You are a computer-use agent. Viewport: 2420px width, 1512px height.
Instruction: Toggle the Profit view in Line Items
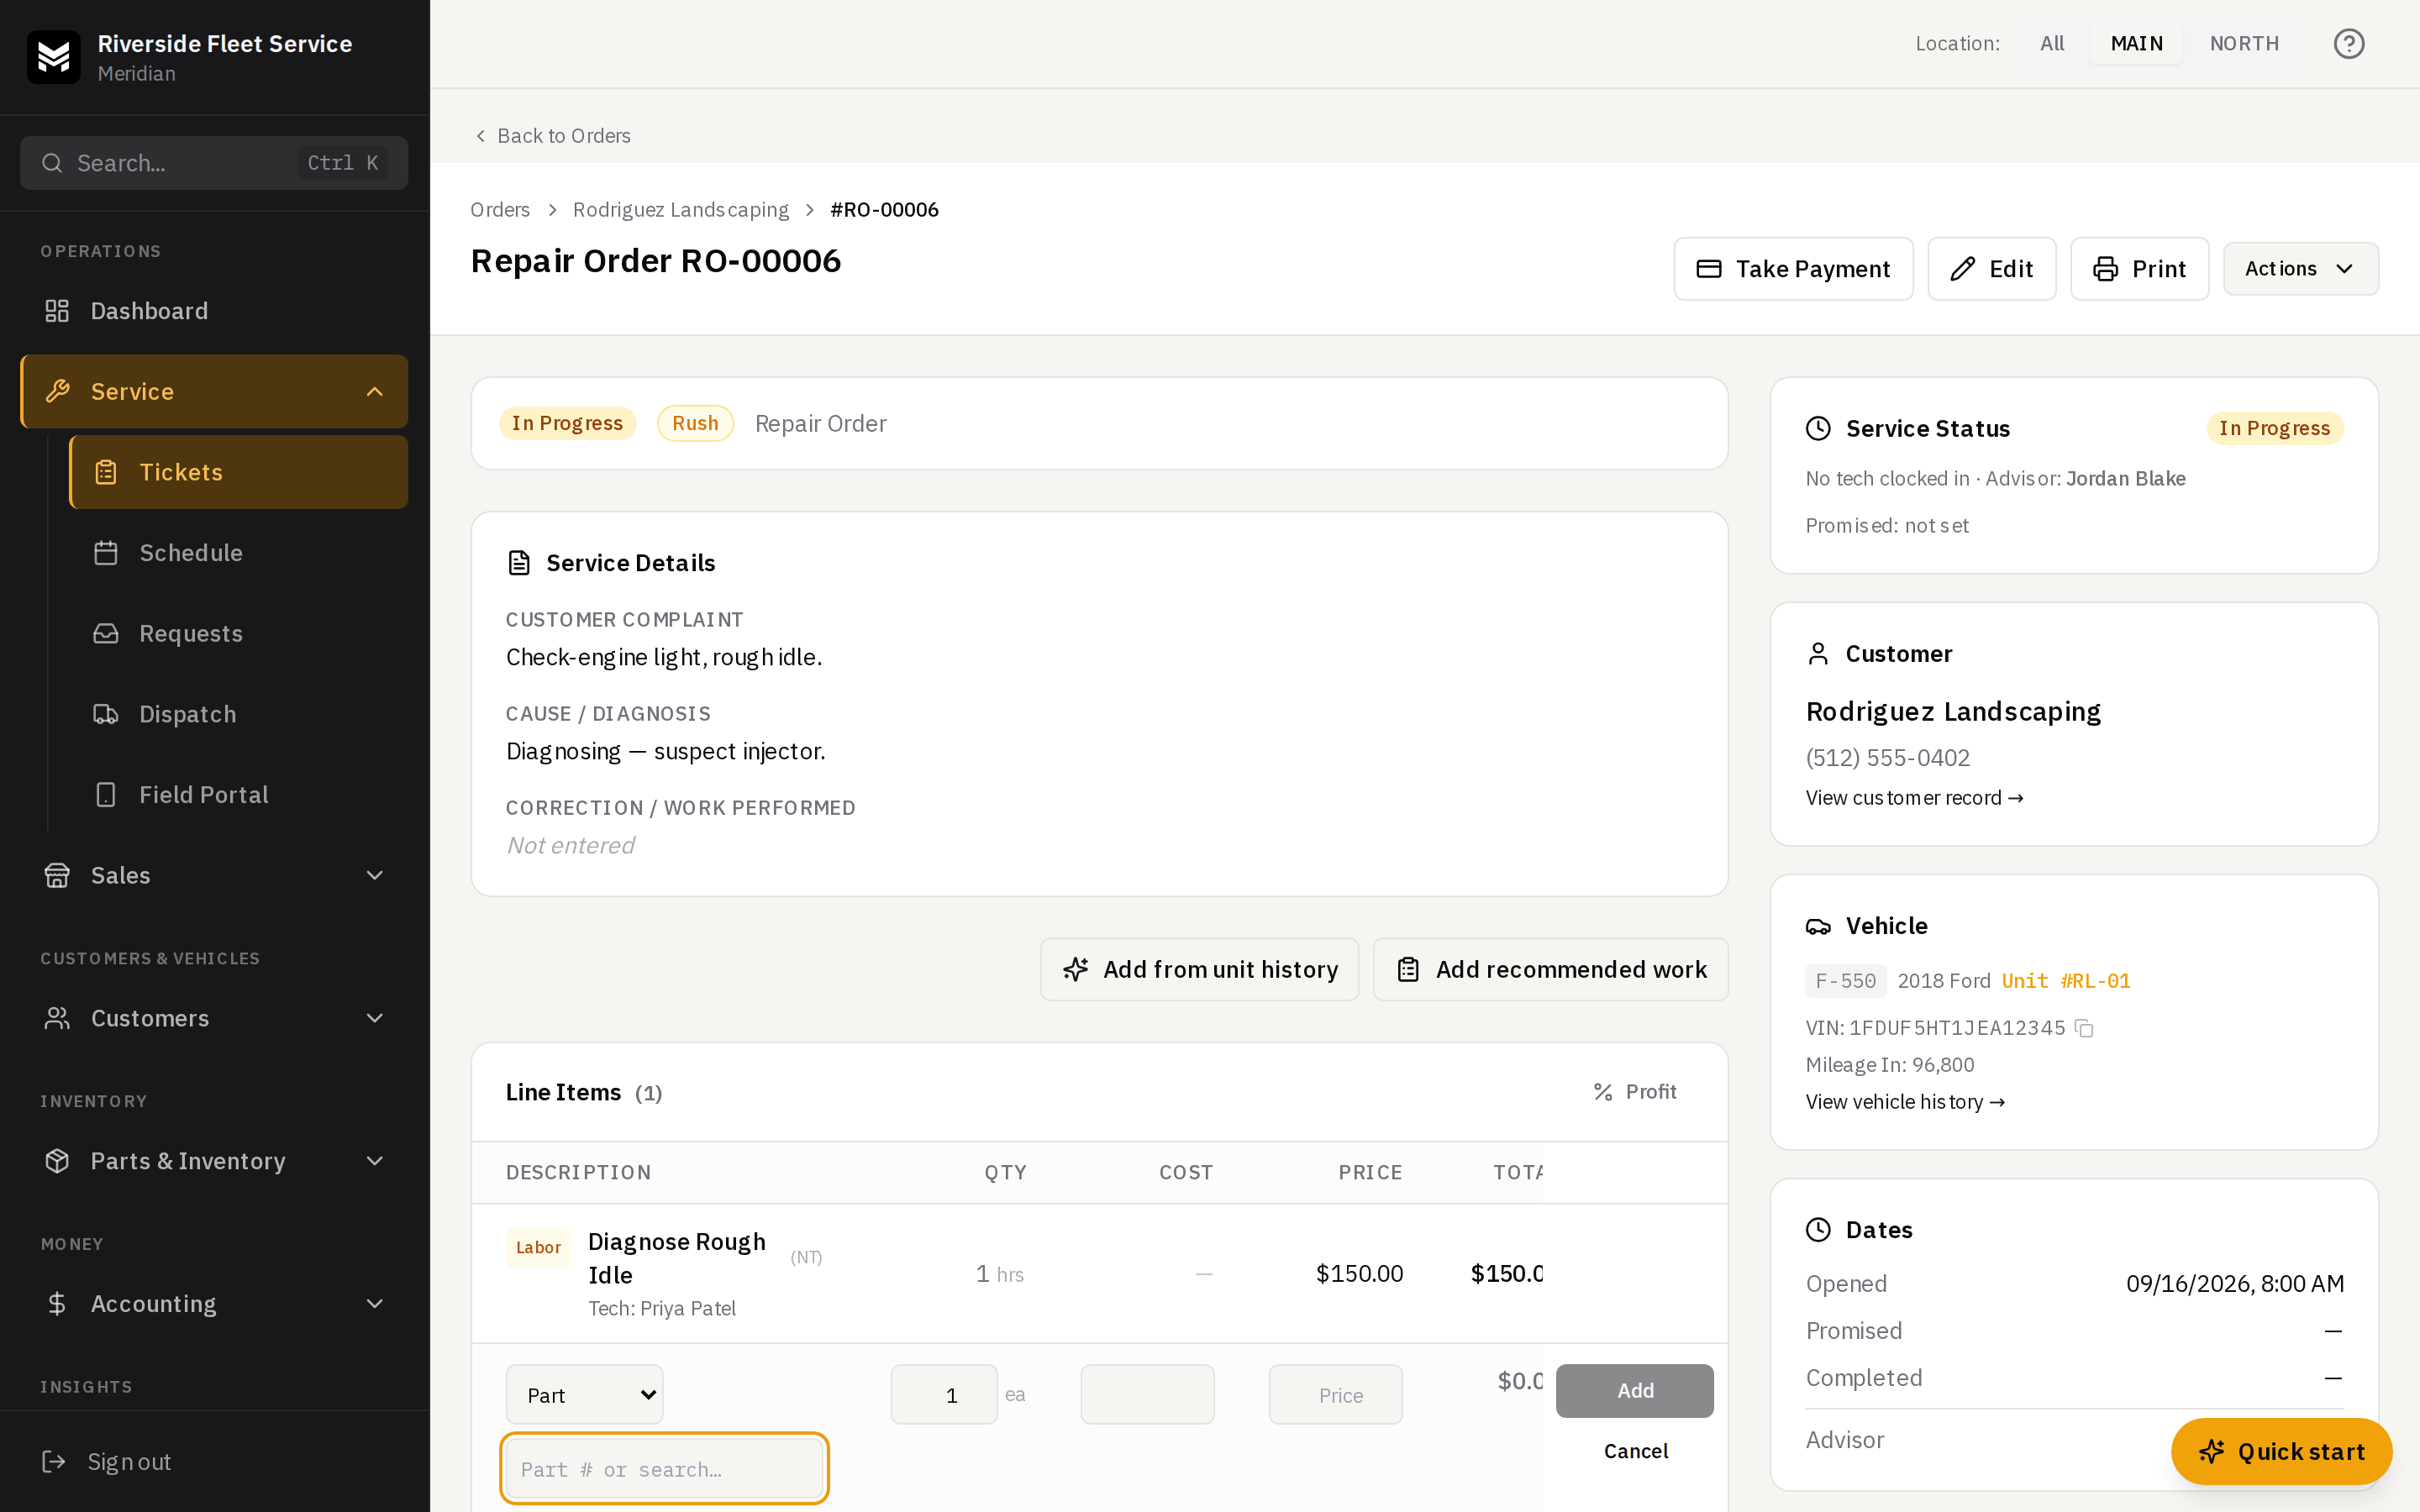(x=1635, y=1092)
